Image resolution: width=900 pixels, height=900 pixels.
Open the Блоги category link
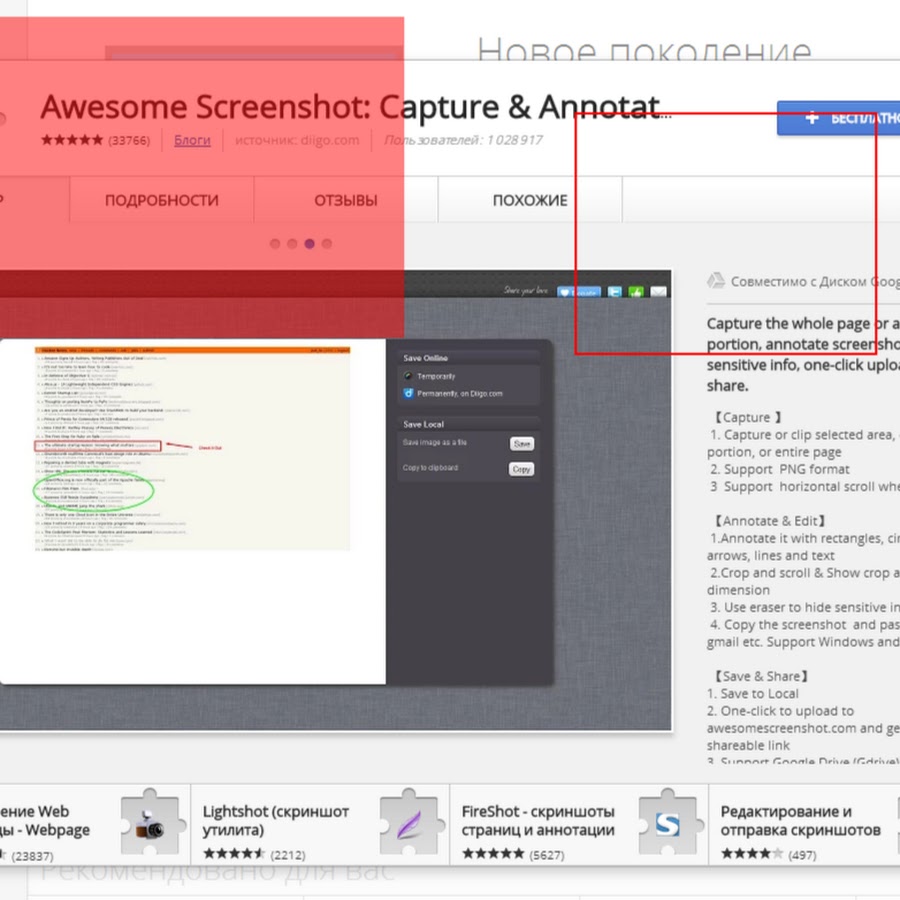click(192, 140)
